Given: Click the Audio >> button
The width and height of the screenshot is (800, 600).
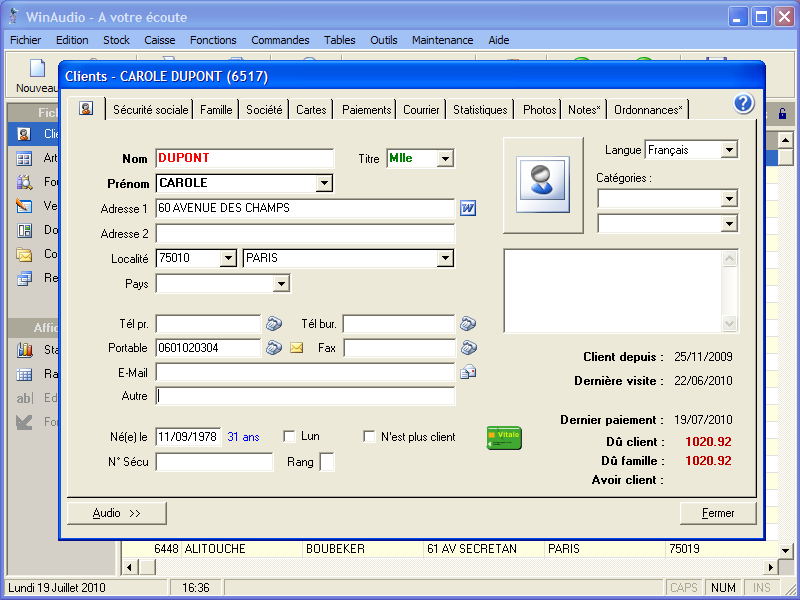Looking at the screenshot, I should click(117, 513).
